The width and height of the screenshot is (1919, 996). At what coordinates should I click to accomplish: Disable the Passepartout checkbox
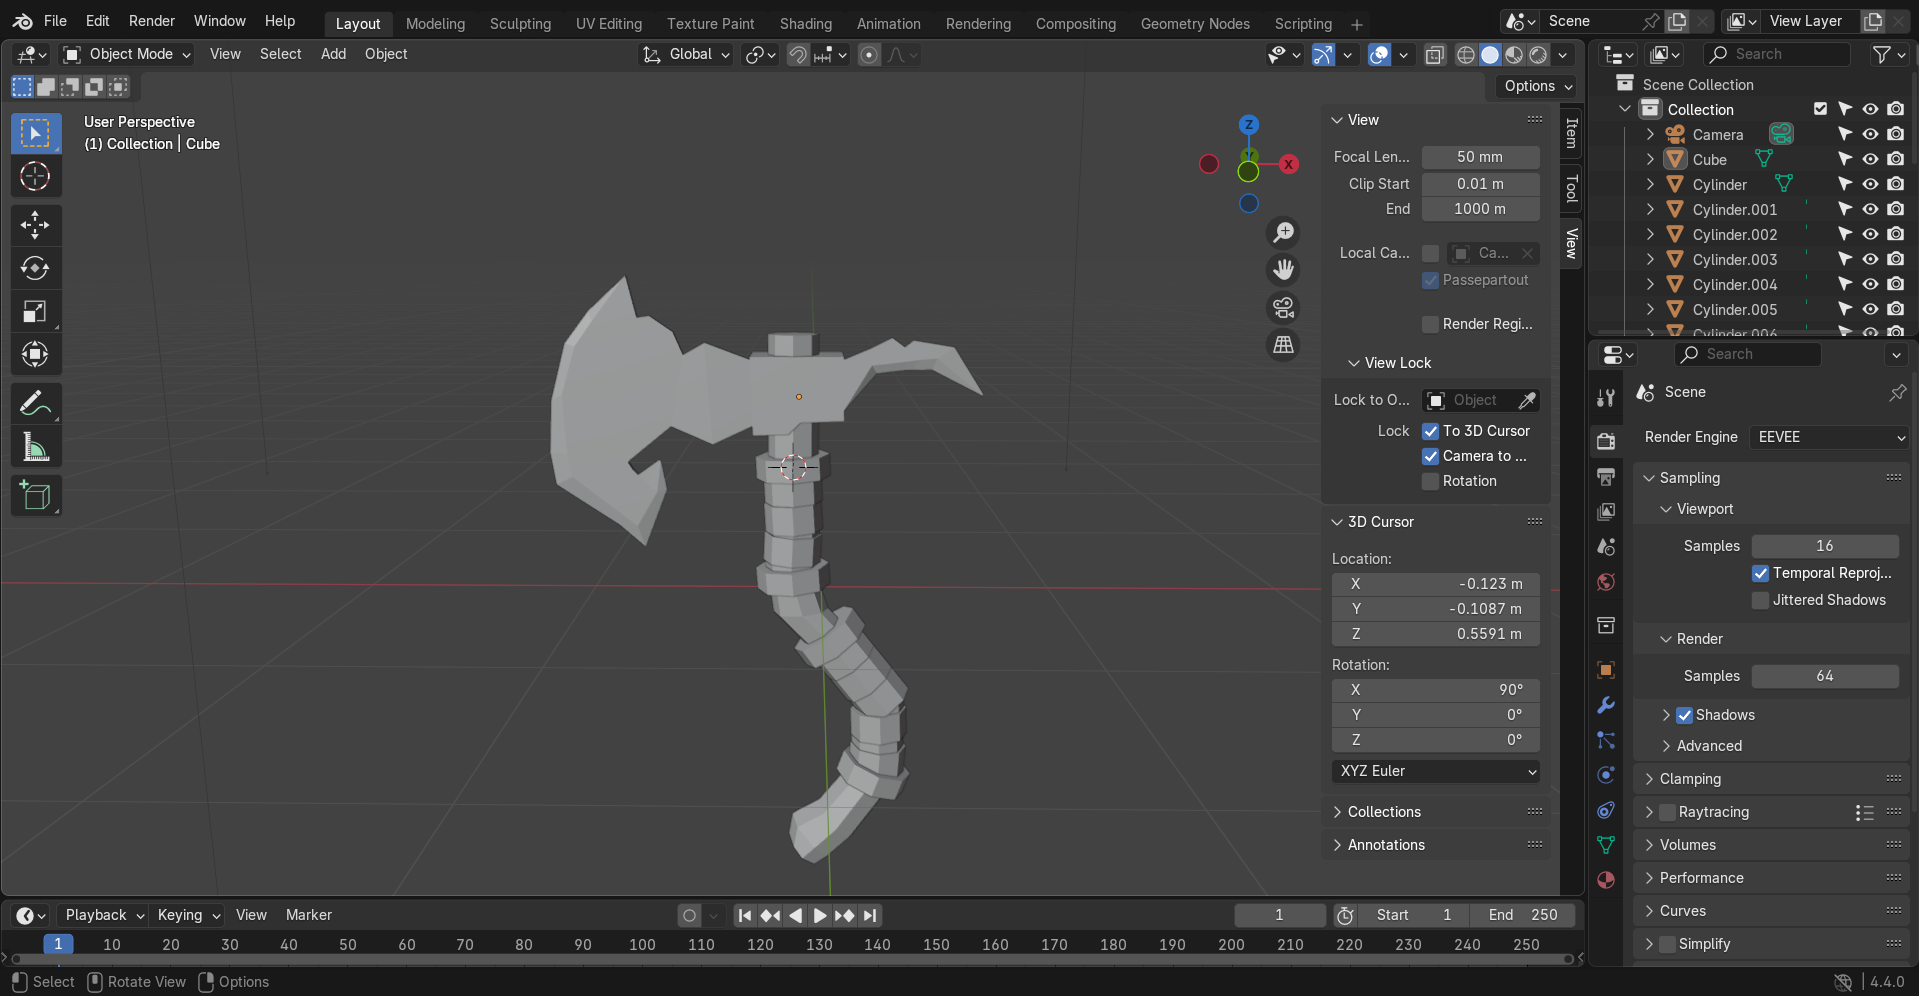(x=1430, y=281)
